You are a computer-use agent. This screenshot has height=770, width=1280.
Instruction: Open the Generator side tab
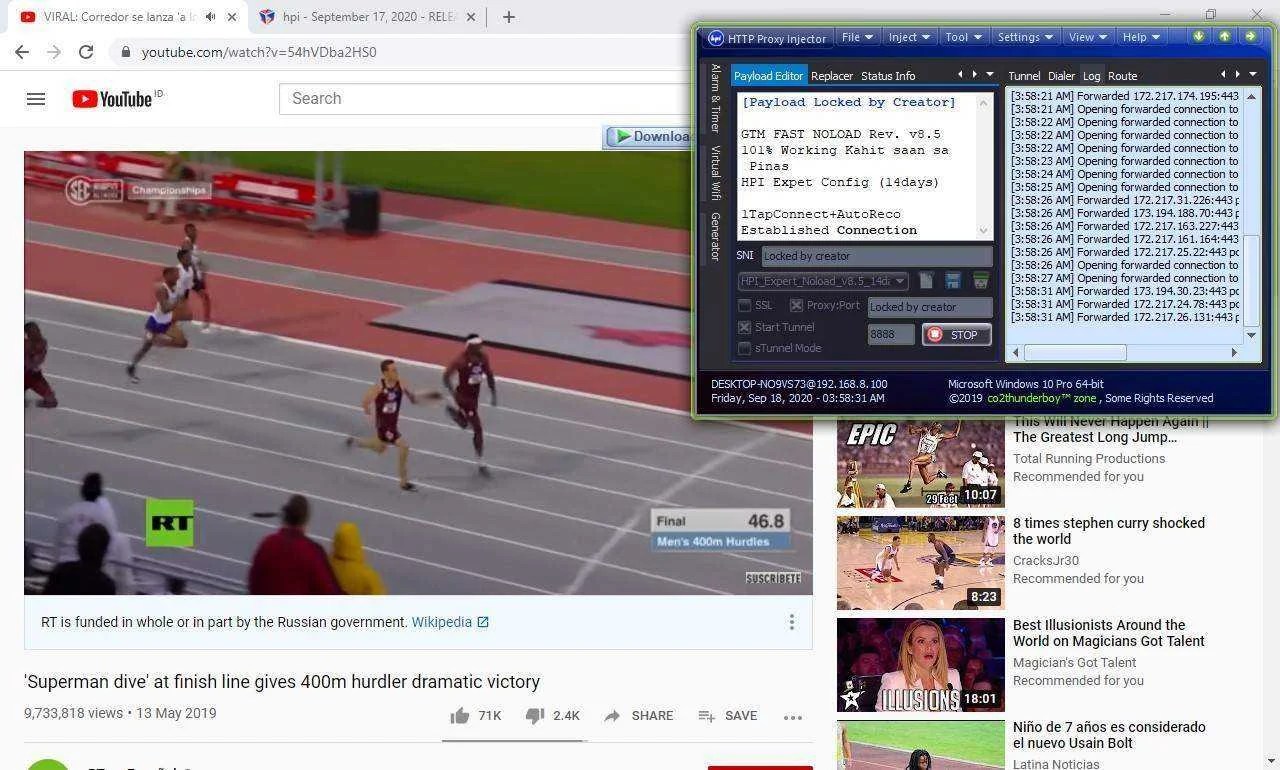[x=715, y=237]
